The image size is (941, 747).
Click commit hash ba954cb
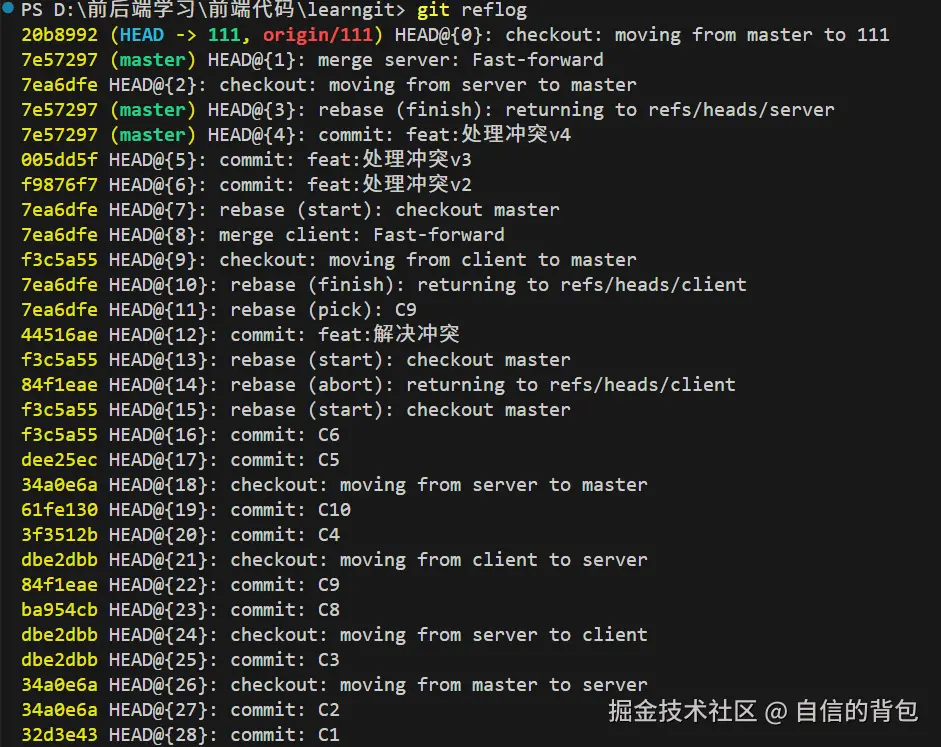pos(59,610)
